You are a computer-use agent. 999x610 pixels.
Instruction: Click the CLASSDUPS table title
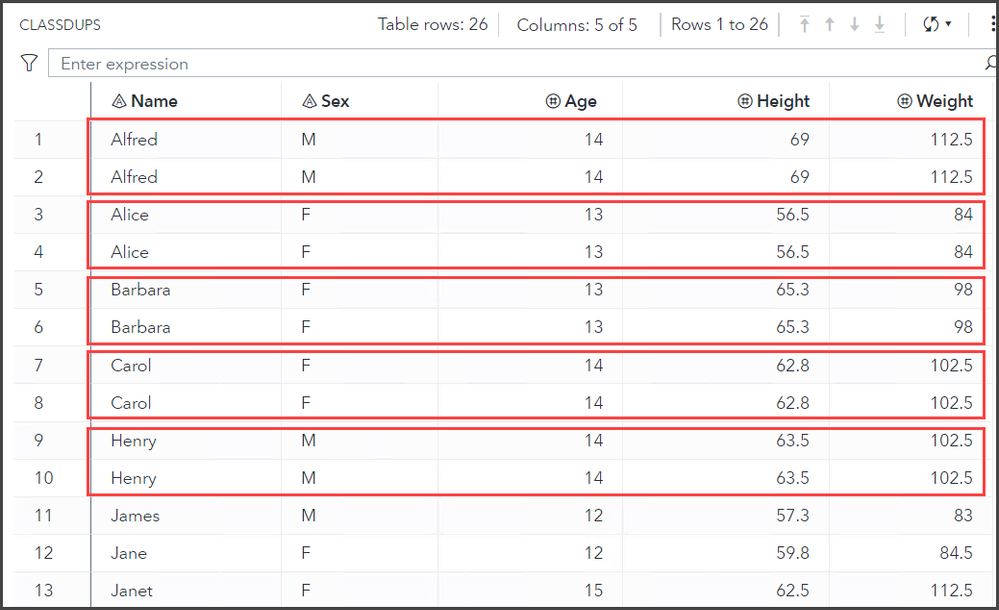(60, 23)
